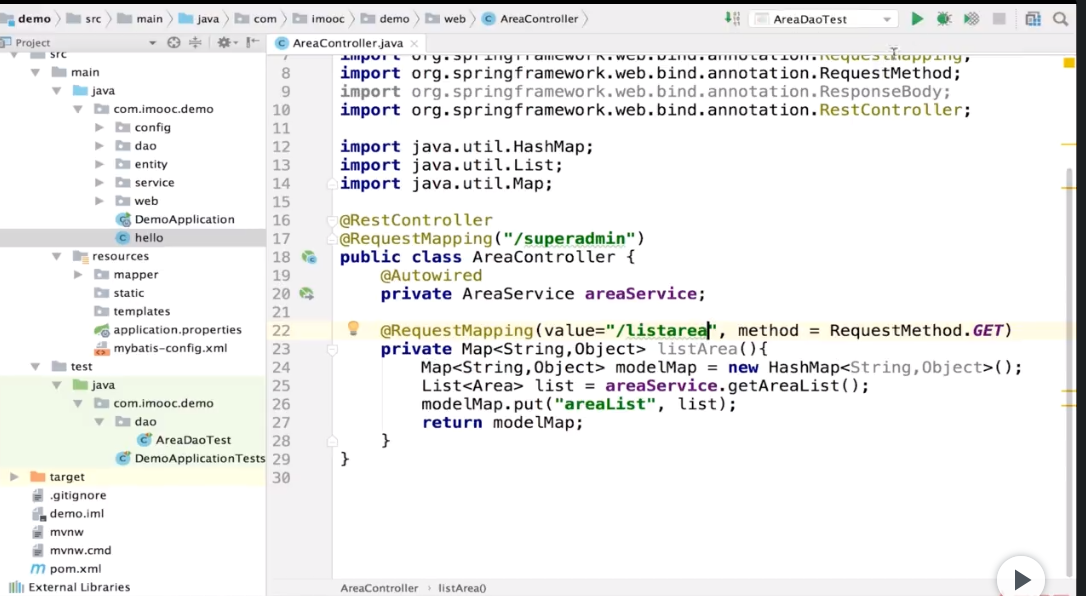This screenshot has height=596, width=1086.
Task: Open run configuration dropdown AreaDaoTest
Action: tap(823, 19)
